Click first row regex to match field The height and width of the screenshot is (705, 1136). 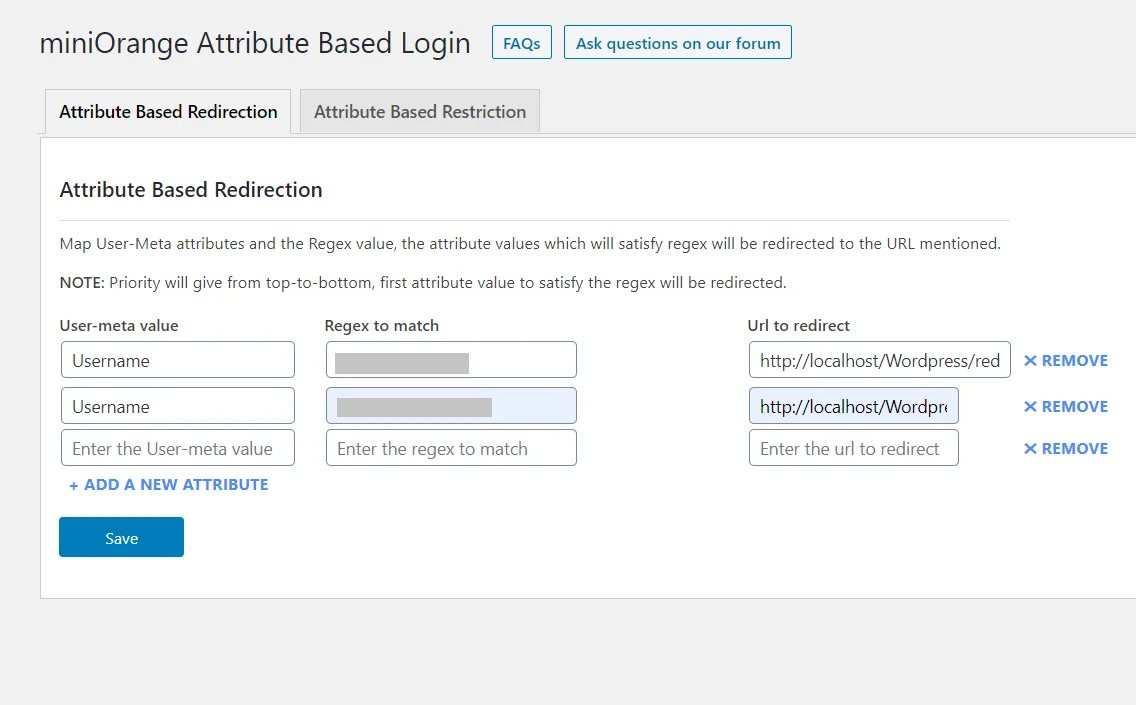tap(451, 360)
